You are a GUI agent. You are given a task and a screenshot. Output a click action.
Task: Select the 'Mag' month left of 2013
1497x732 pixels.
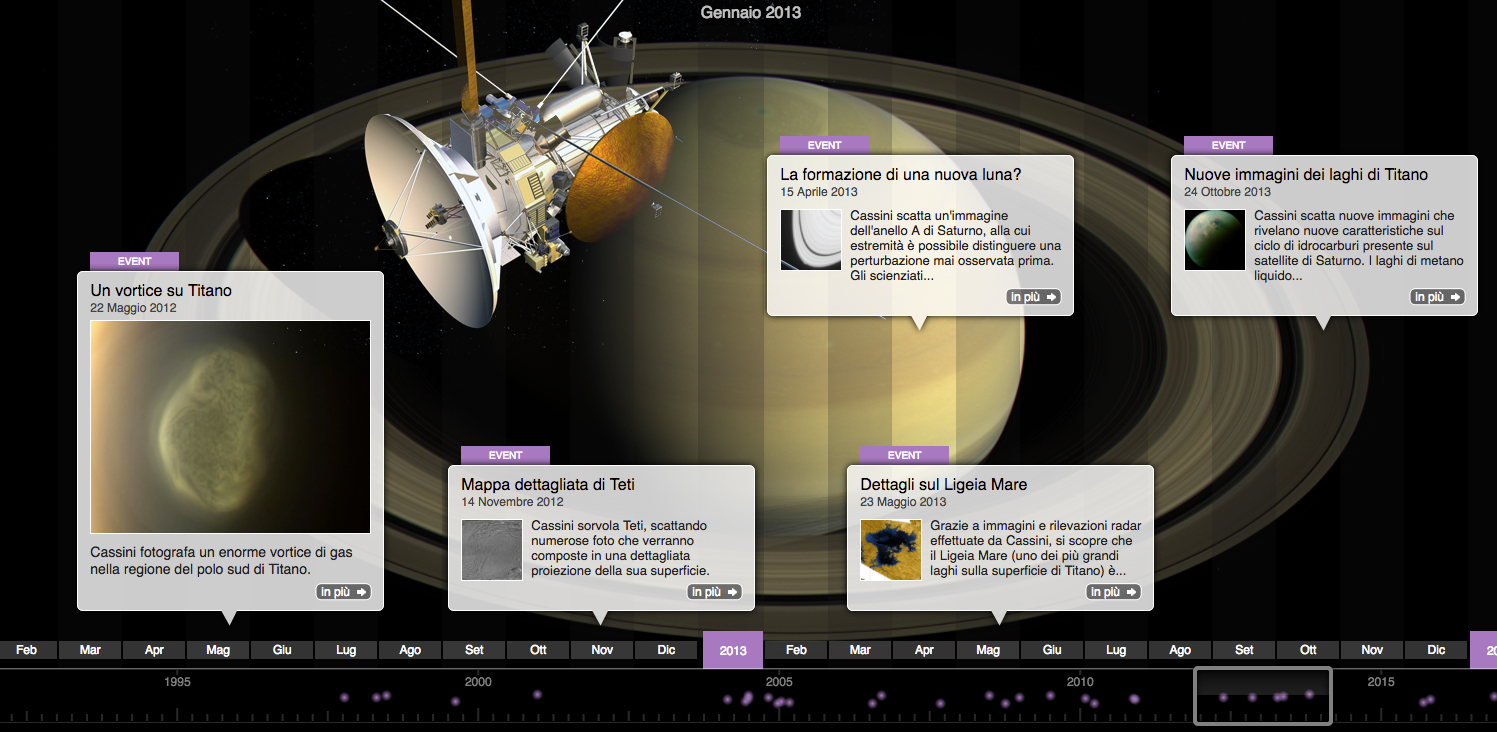(218, 650)
